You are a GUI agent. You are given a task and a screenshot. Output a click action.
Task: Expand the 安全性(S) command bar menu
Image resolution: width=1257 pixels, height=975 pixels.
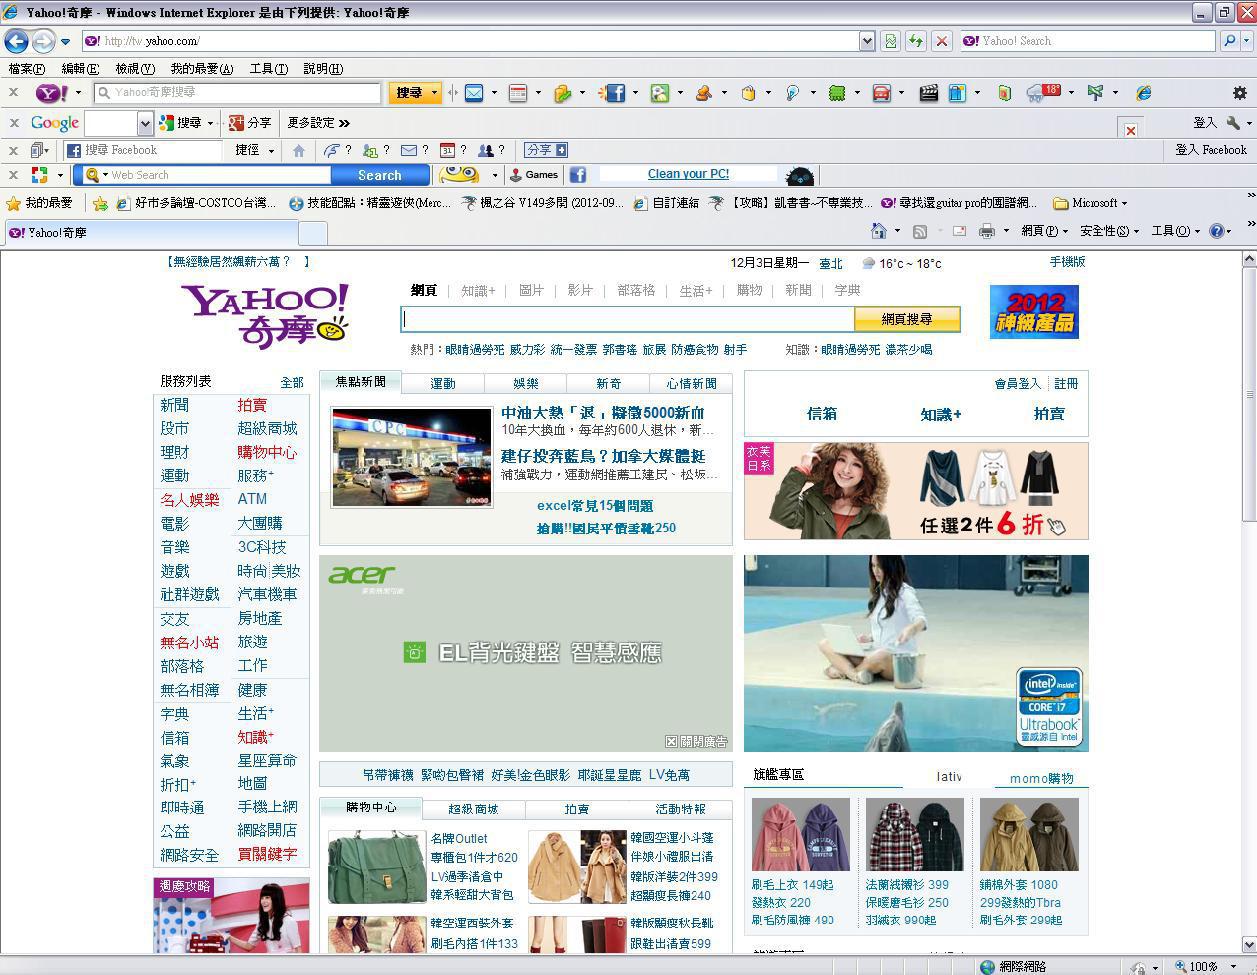pos(1109,231)
